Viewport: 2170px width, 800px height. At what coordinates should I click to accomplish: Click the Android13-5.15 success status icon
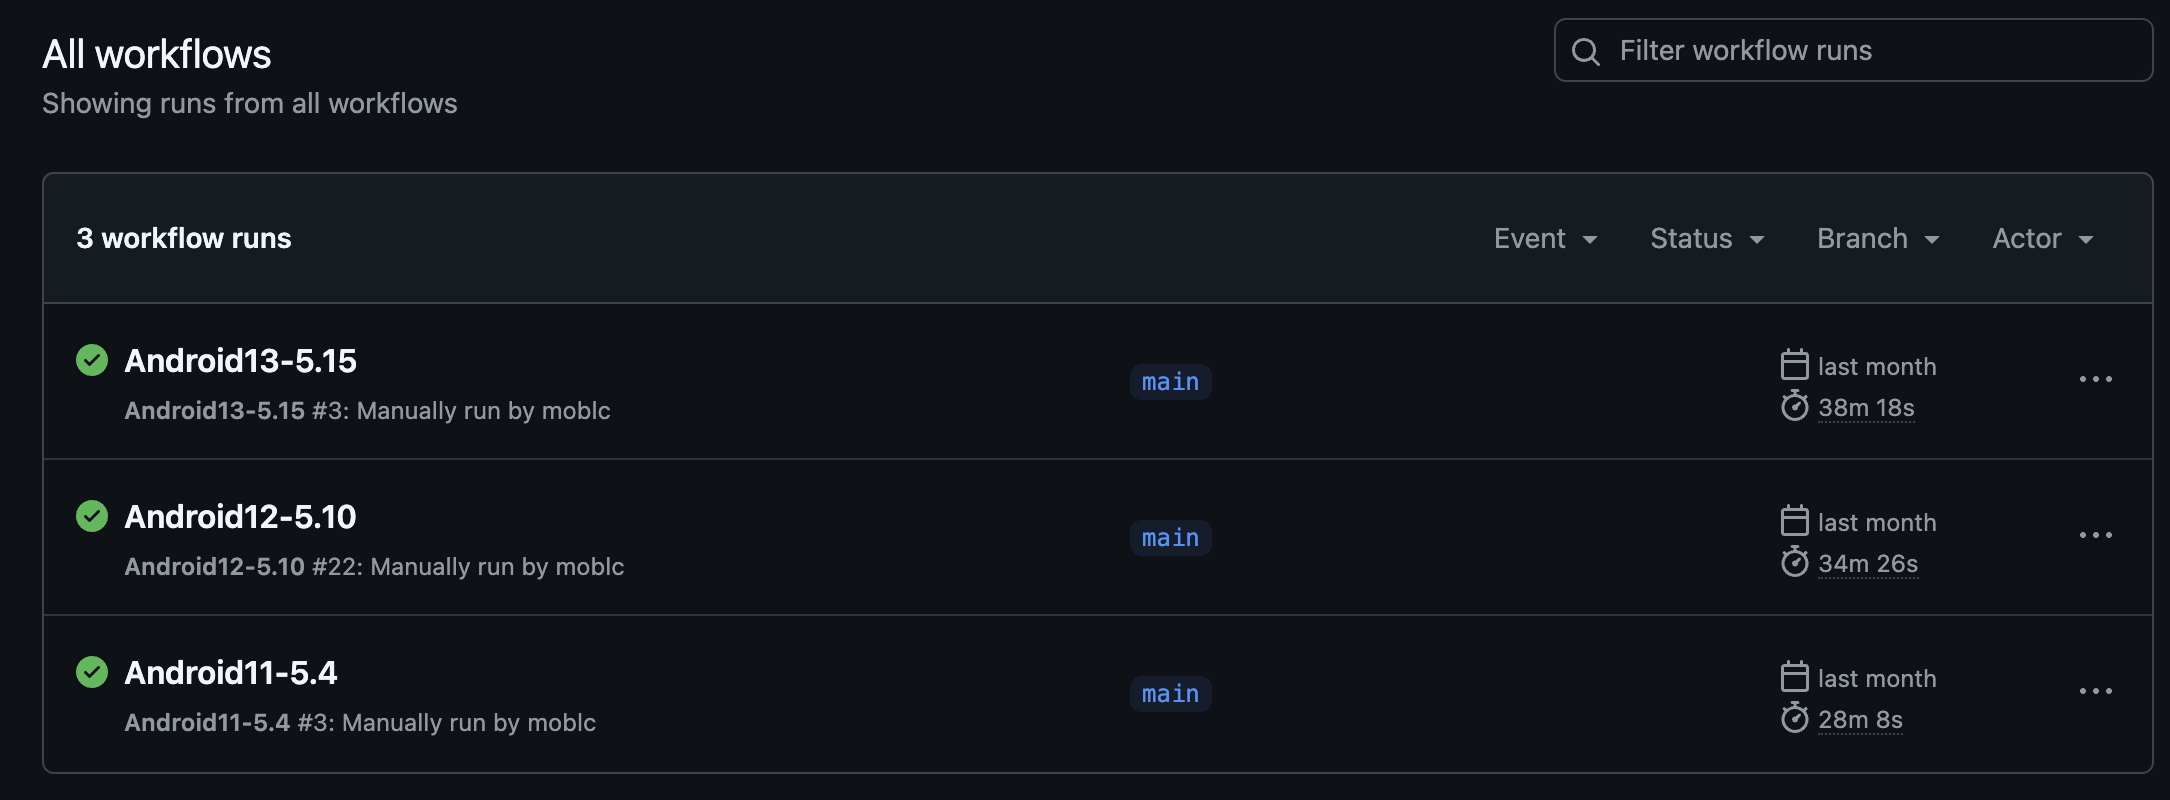point(92,360)
